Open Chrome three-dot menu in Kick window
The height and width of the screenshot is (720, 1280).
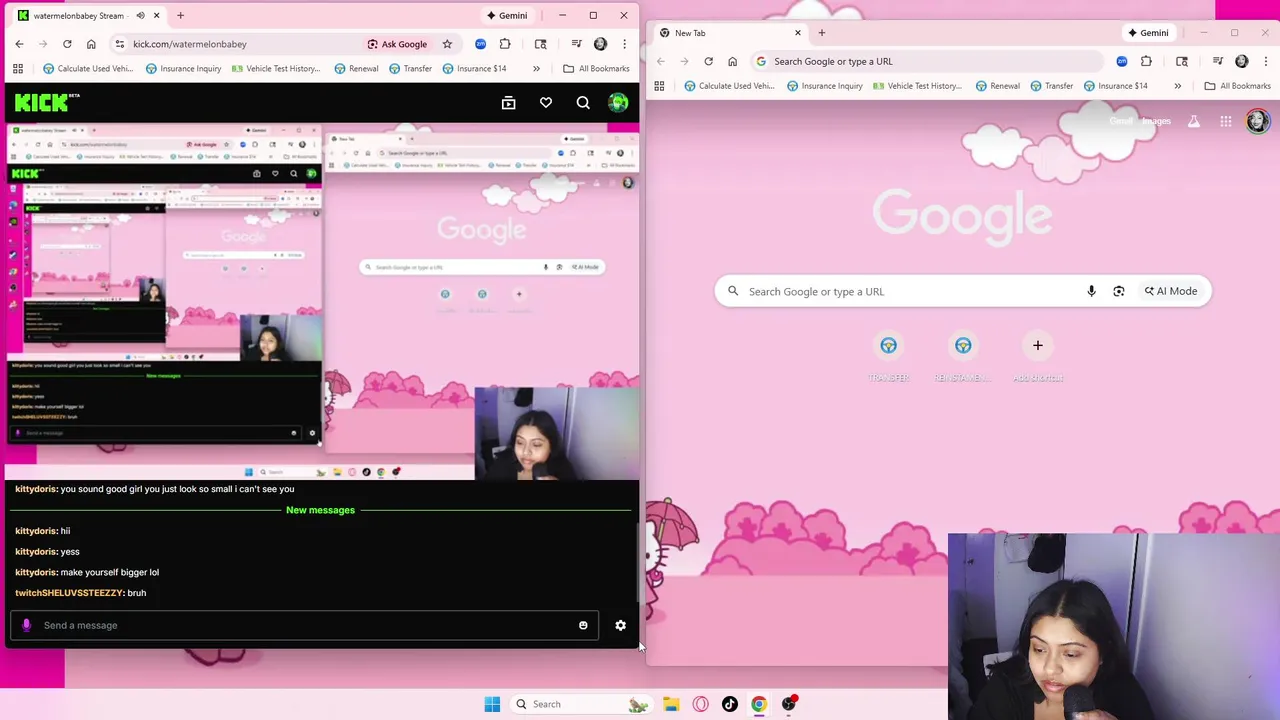624,44
